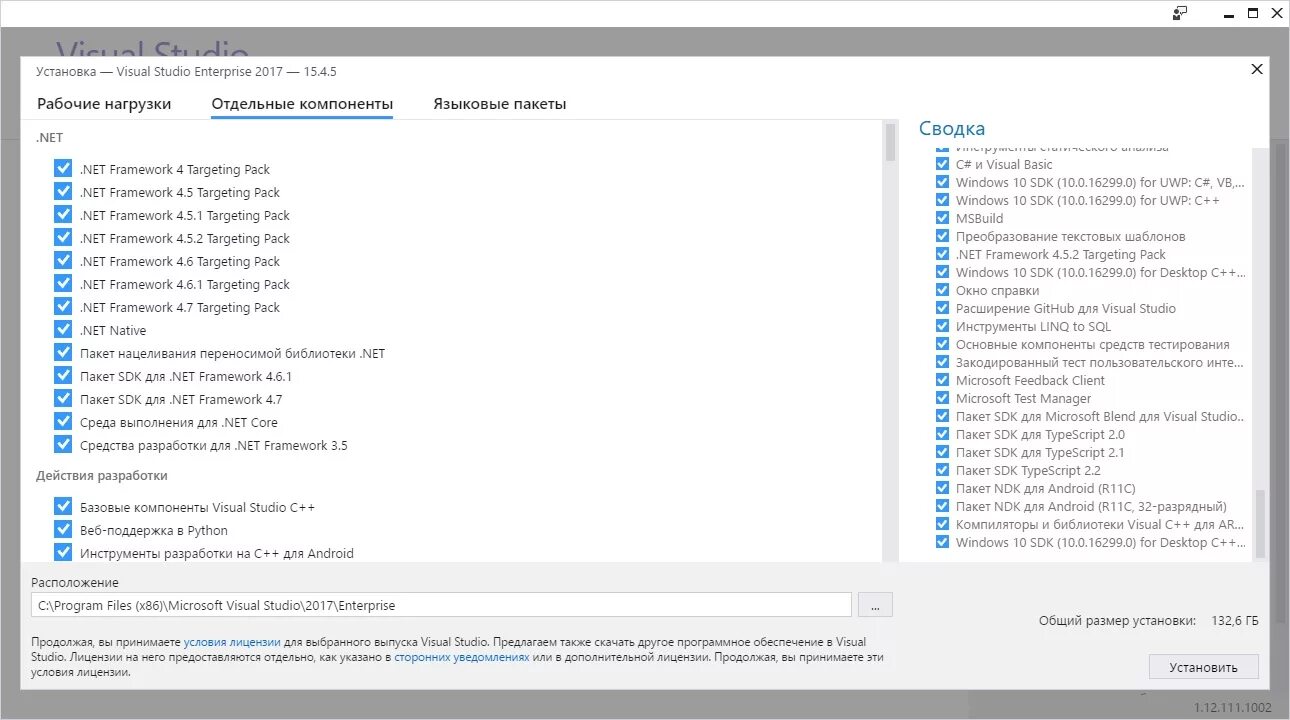Uncheck Среда выполнения для .NET Core
This screenshot has height=720, width=1290.
tap(64, 422)
